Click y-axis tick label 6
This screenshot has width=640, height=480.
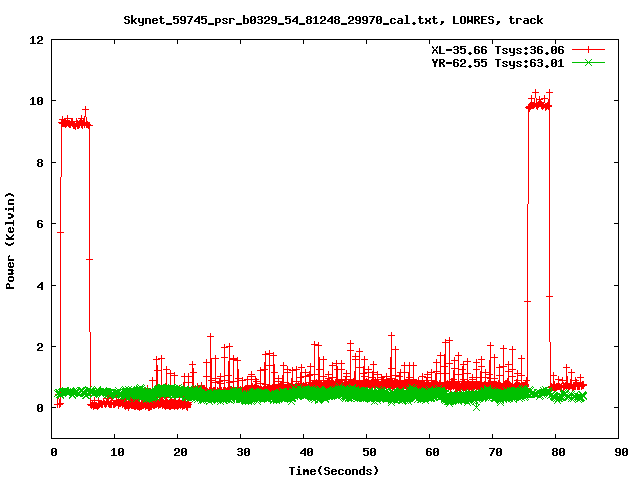click(40, 224)
